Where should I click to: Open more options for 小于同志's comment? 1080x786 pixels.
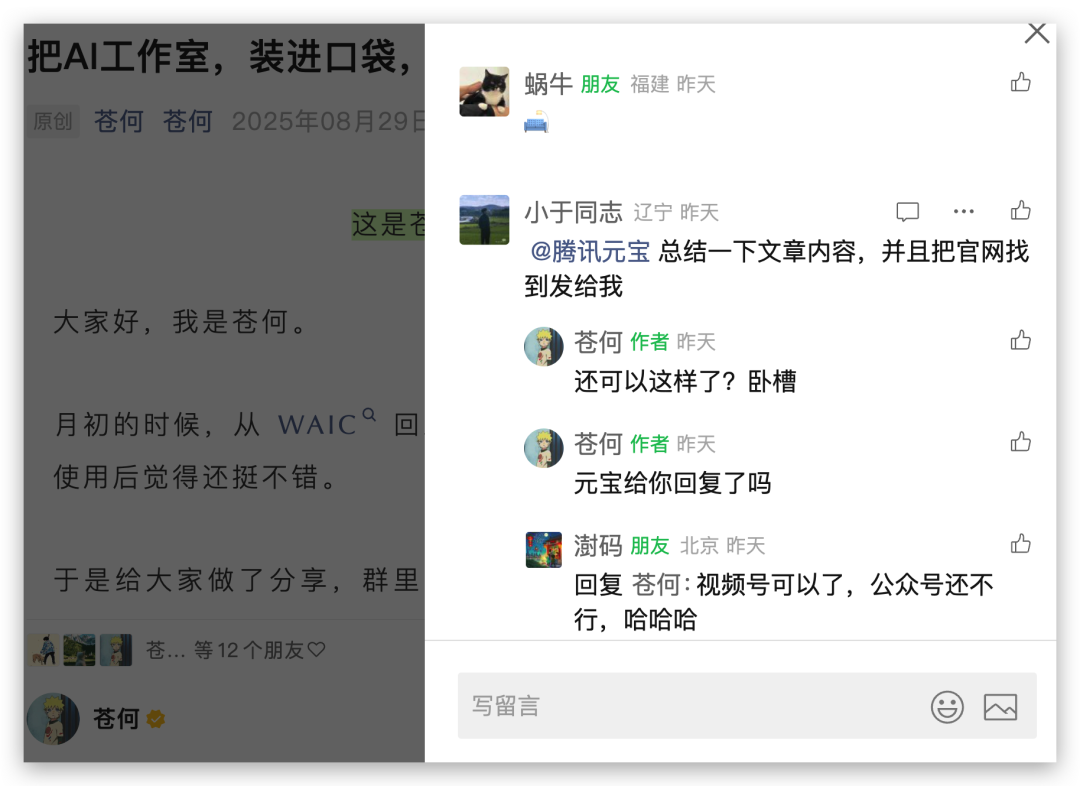tap(964, 211)
